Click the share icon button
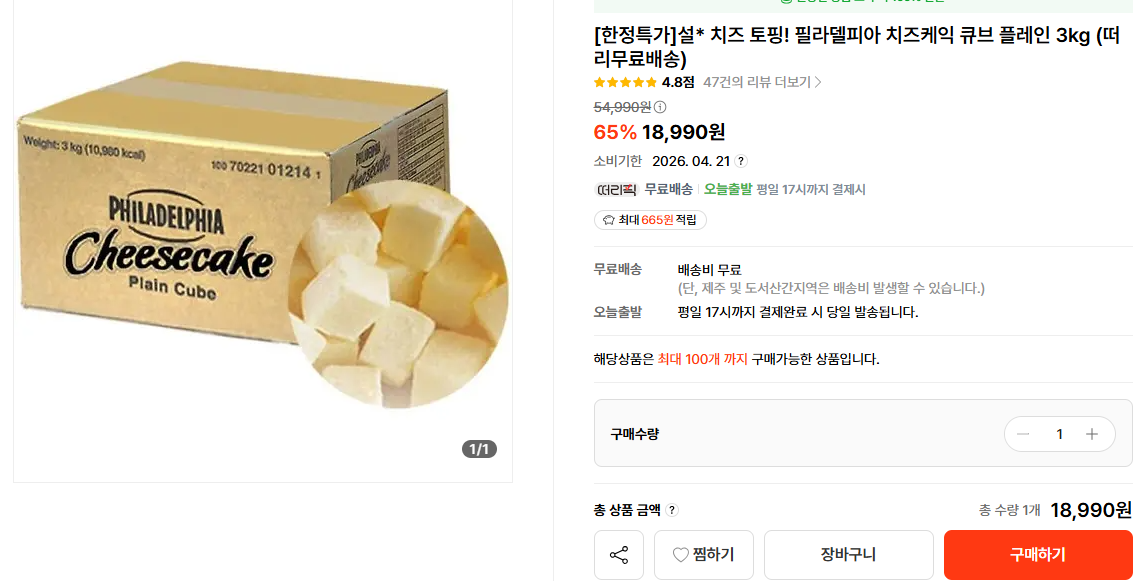The height and width of the screenshot is (581, 1145). point(619,555)
